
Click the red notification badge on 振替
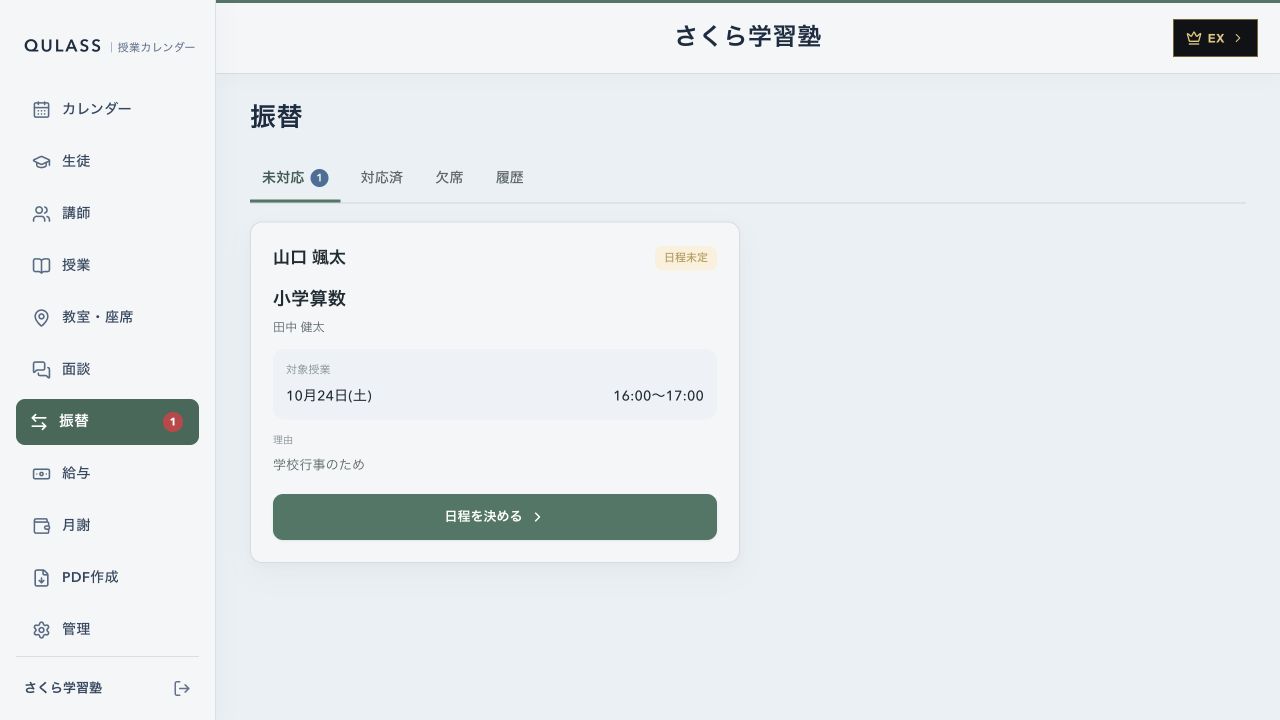pos(173,422)
